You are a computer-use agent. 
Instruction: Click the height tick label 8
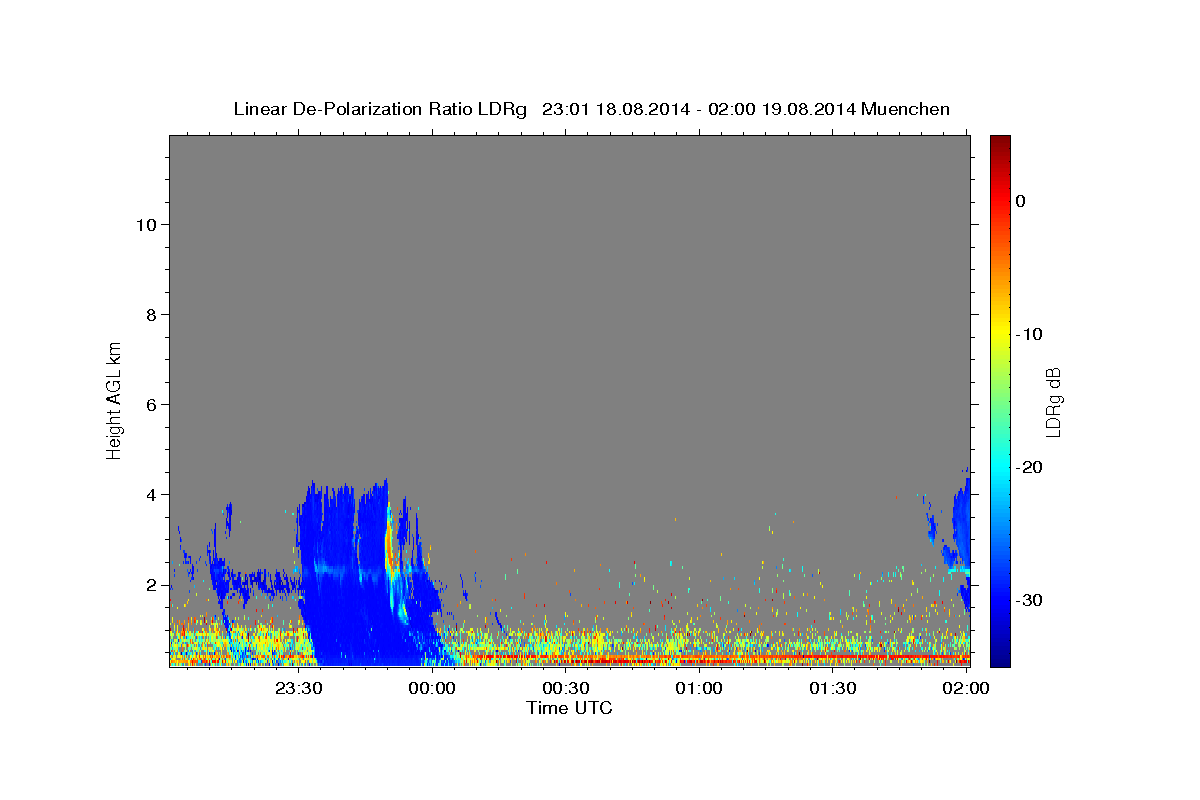151,314
